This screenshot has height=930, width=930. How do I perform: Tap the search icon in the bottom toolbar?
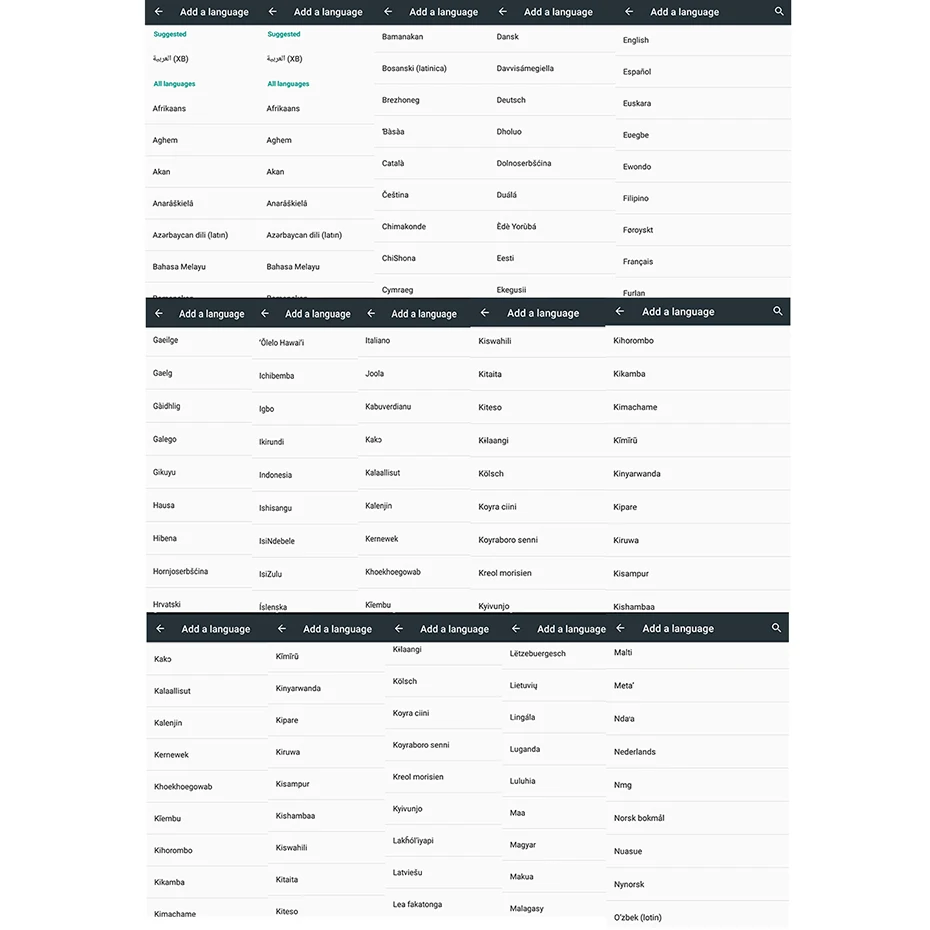point(778,628)
